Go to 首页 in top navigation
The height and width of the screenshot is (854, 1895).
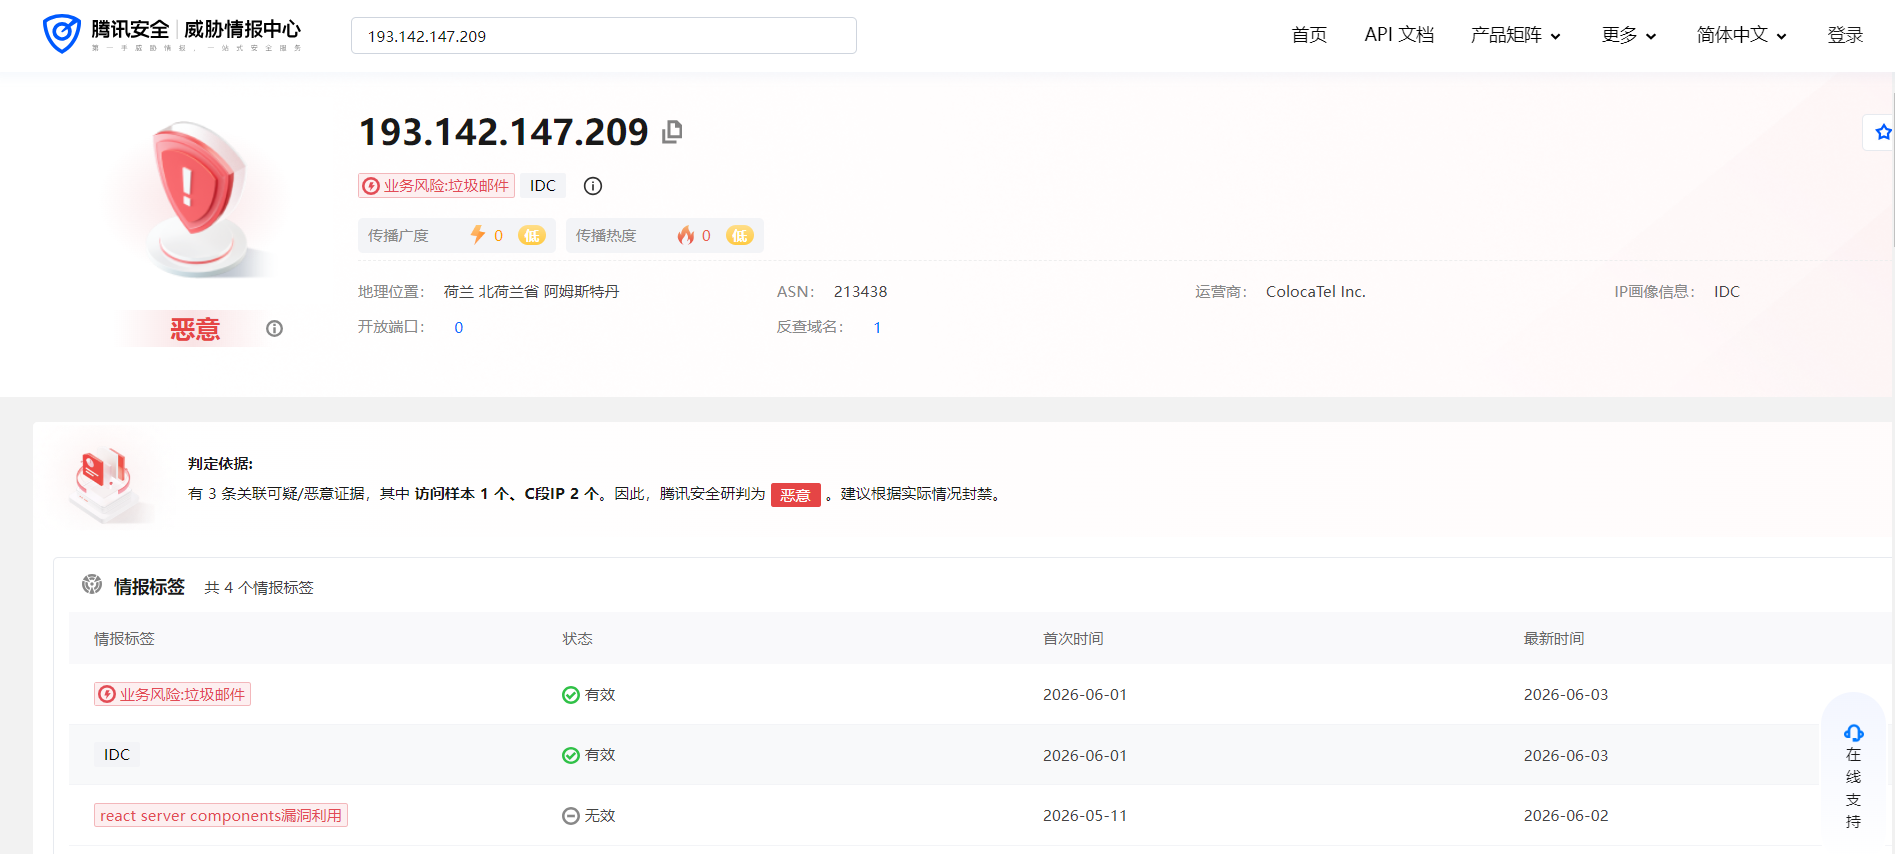coord(1309,35)
